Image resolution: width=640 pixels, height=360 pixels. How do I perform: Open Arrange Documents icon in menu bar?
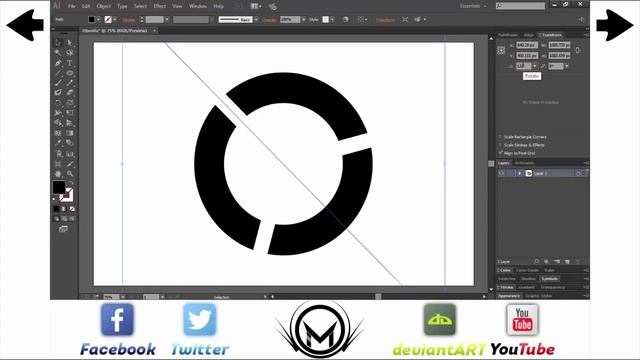tap(255, 6)
